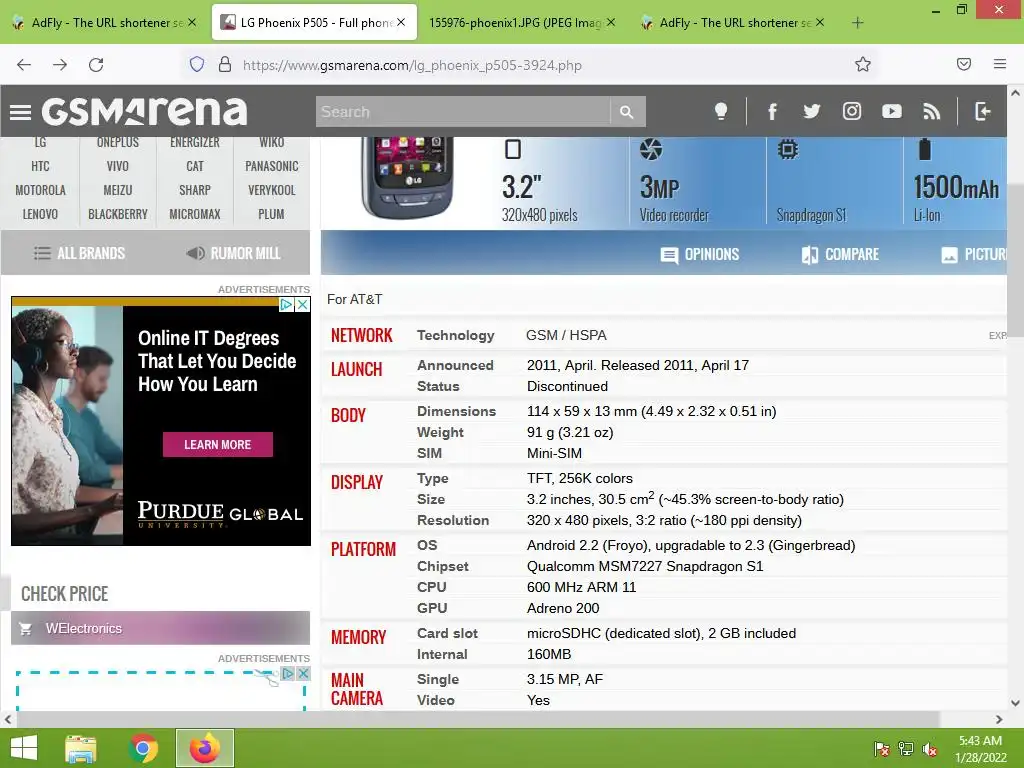Image resolution: width=1024 pixels, height=768 pixels.
Task: Open the tip us lightbulb icon
Action: pos(721,111)
